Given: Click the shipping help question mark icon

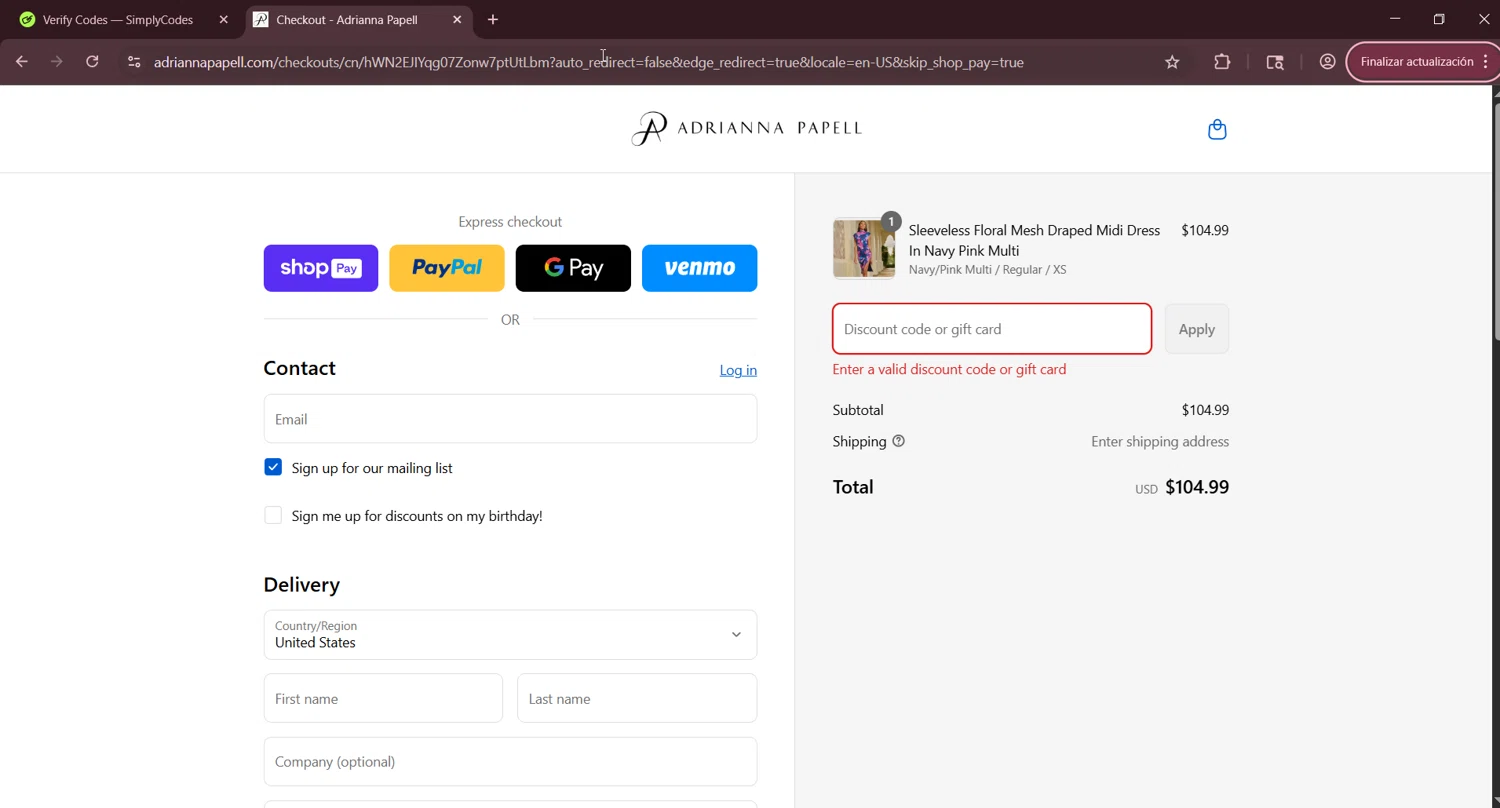Looking at the screenshot, I should coord(898,441).
